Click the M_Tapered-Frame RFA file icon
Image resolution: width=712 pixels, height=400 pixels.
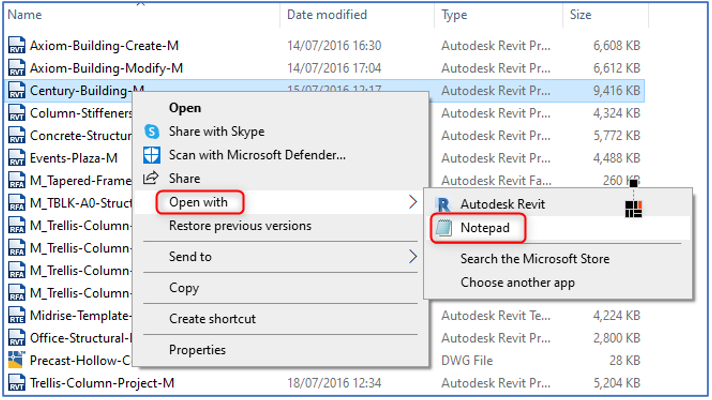(17, 180)
